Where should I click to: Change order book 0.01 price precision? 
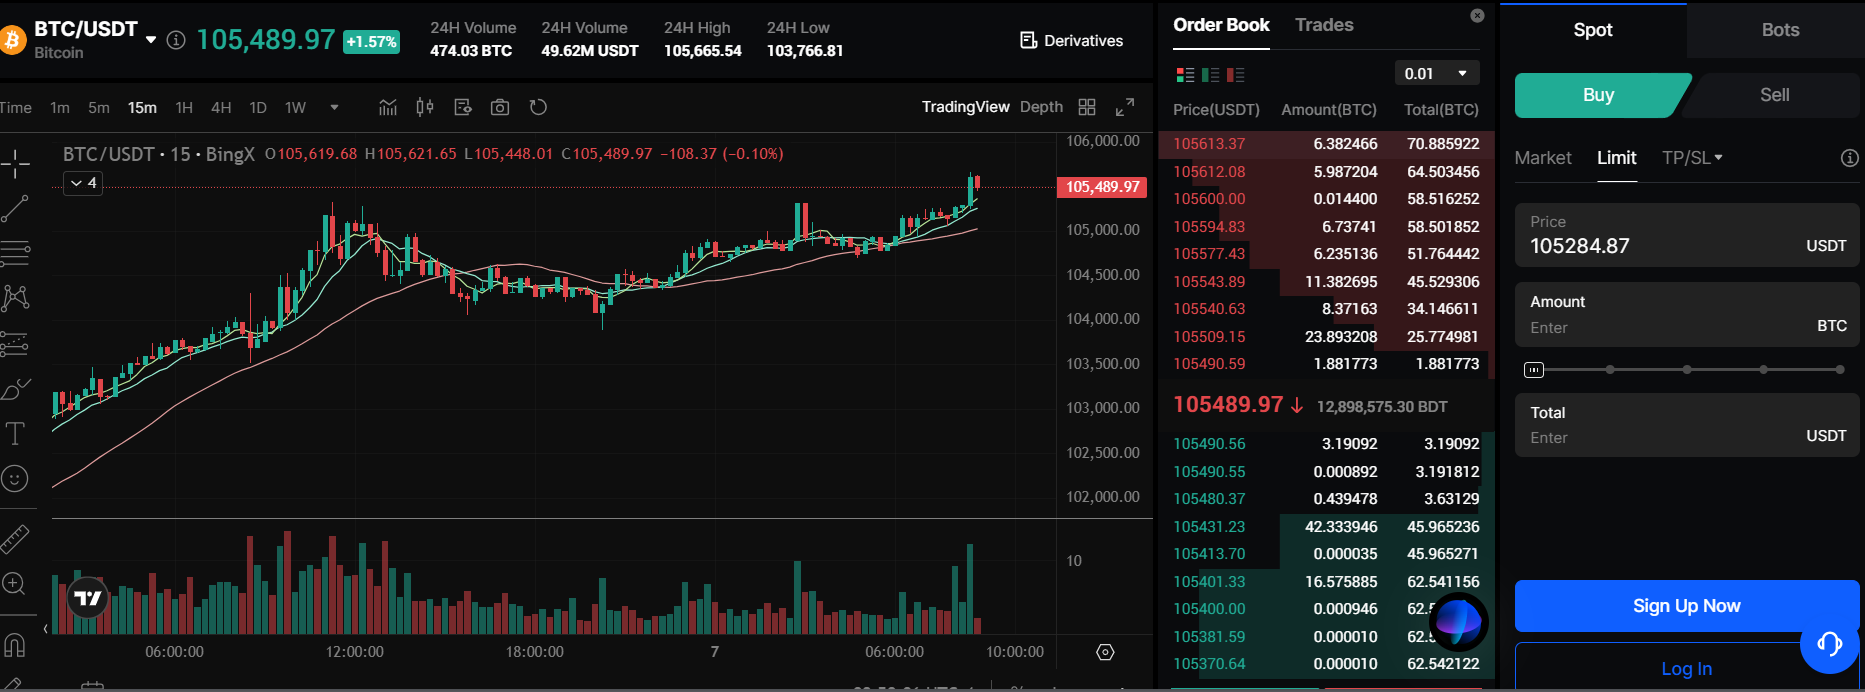[x=1436, y=74]
